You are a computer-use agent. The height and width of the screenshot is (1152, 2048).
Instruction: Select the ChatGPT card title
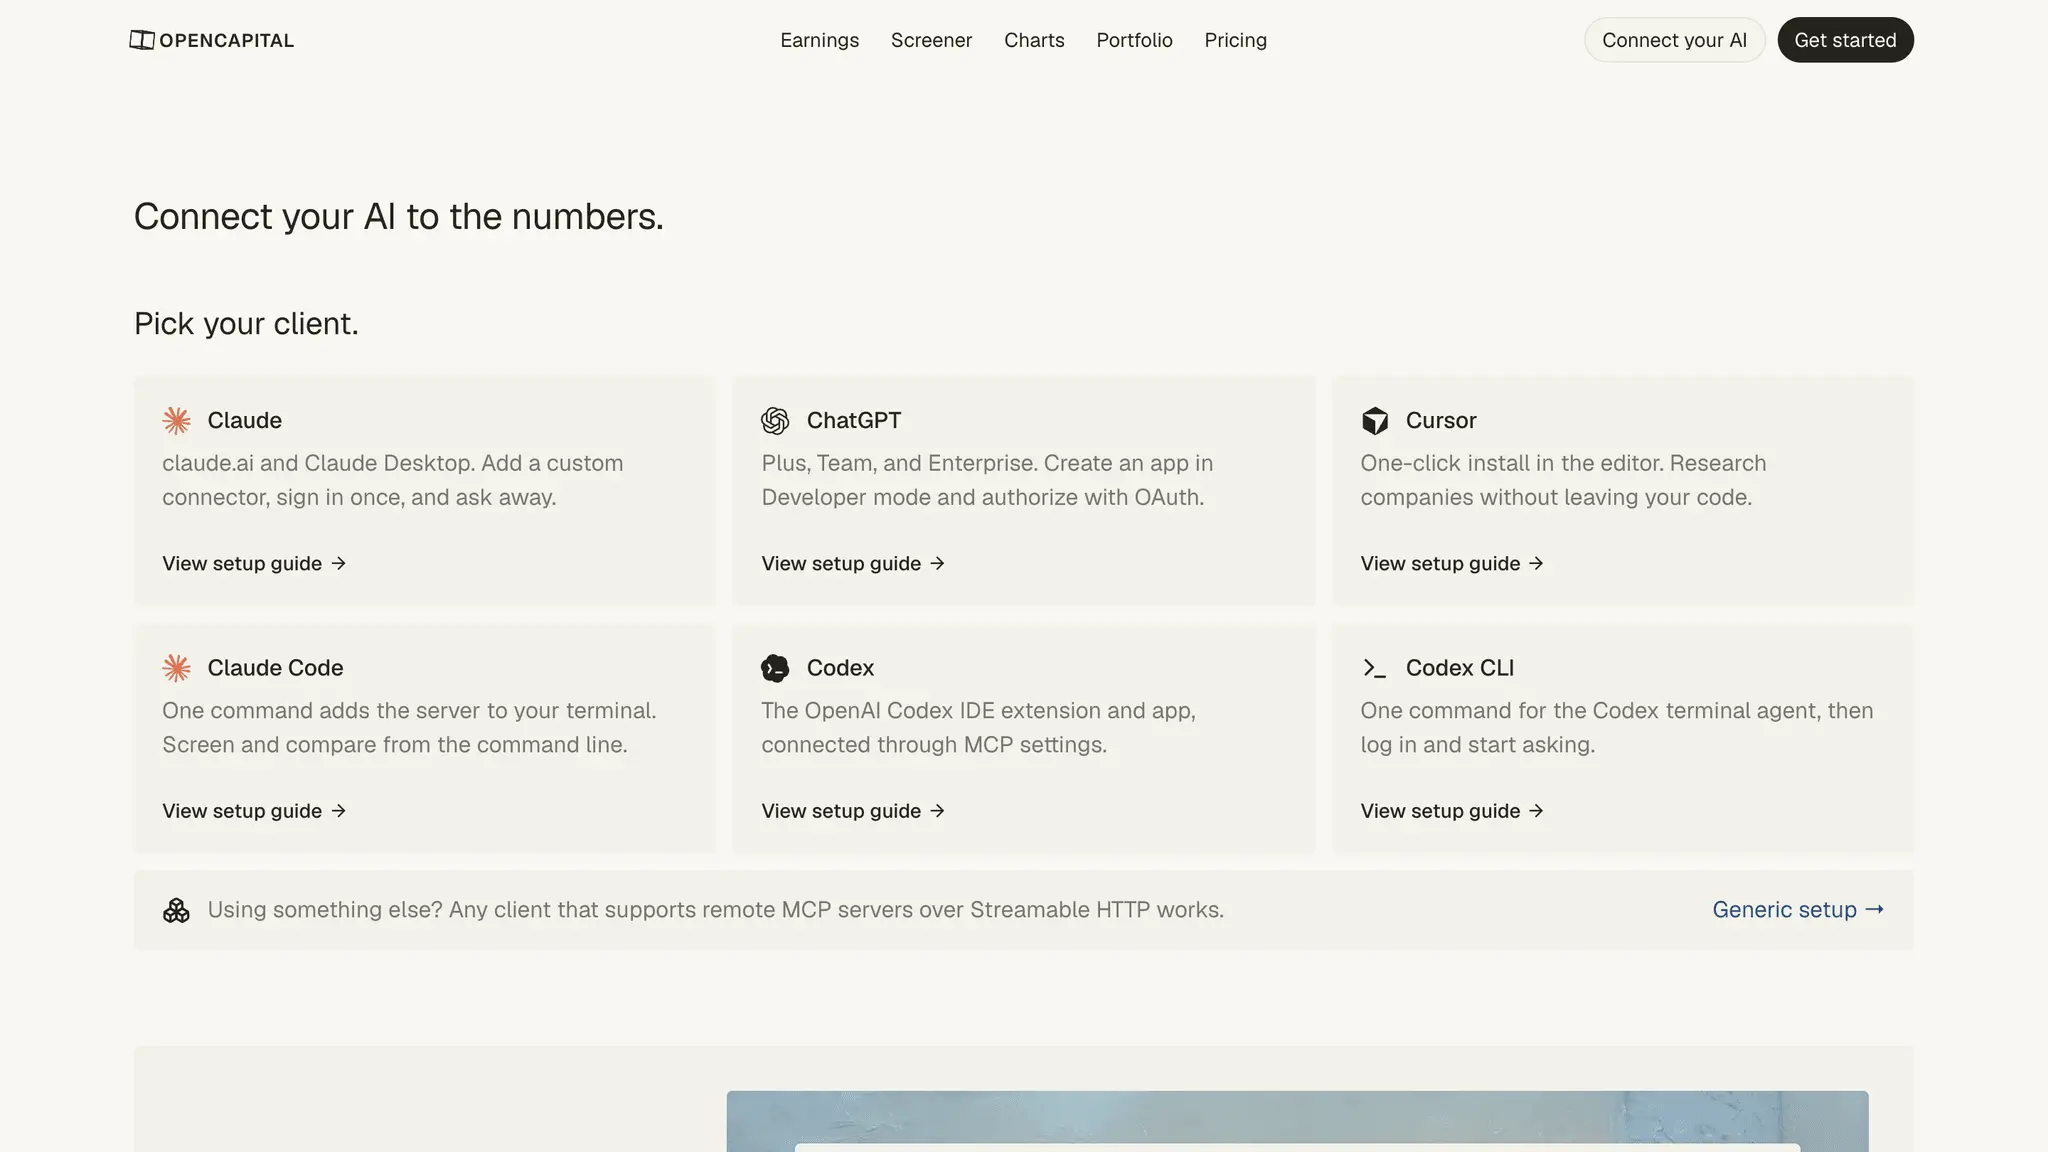pos(854,421)
